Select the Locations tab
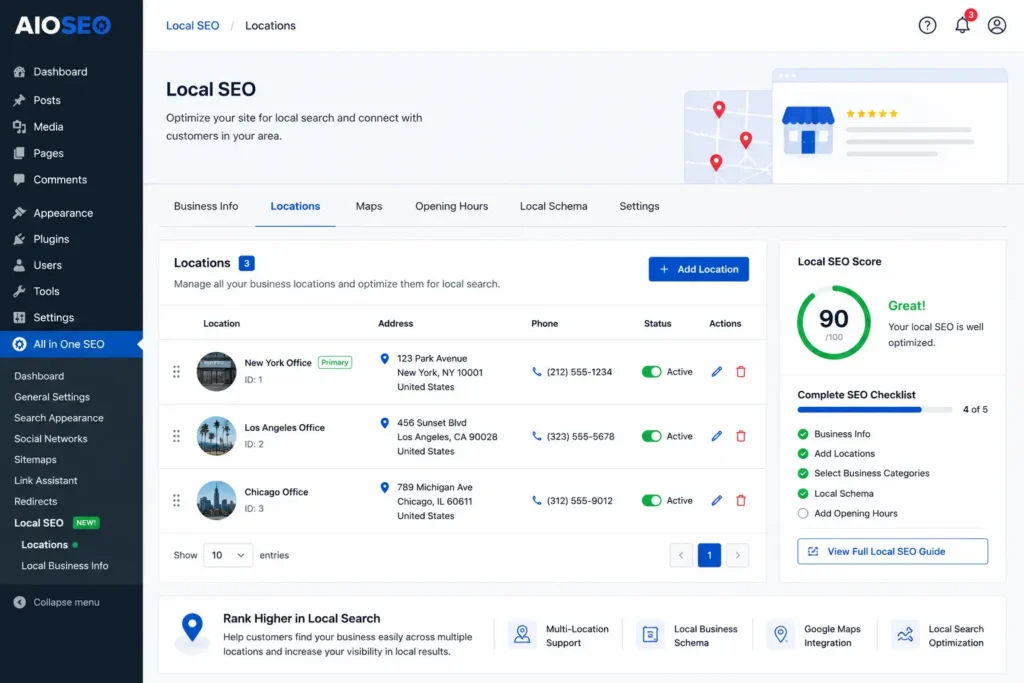Screen dimensions: 1024x683 pos(295,206)
